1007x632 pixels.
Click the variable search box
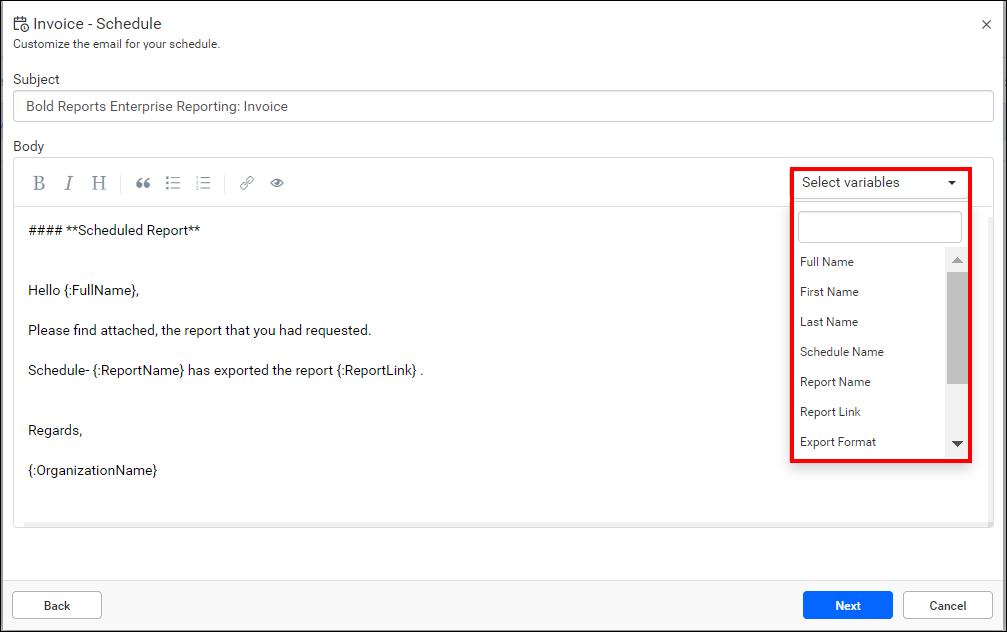coord(879,227)
